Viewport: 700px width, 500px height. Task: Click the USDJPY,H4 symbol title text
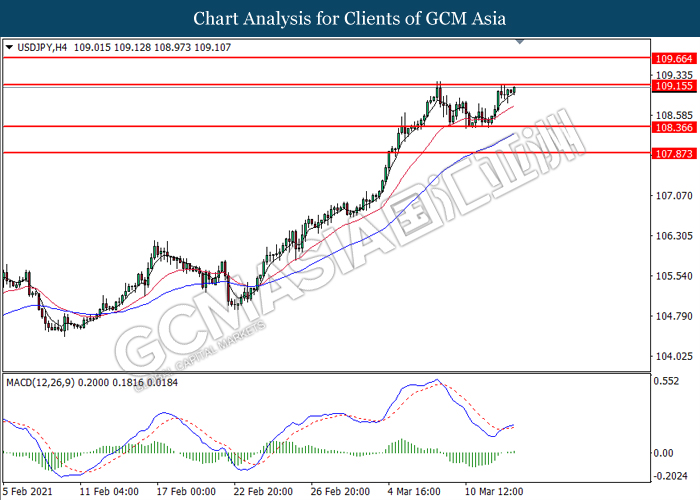(42, 47)
